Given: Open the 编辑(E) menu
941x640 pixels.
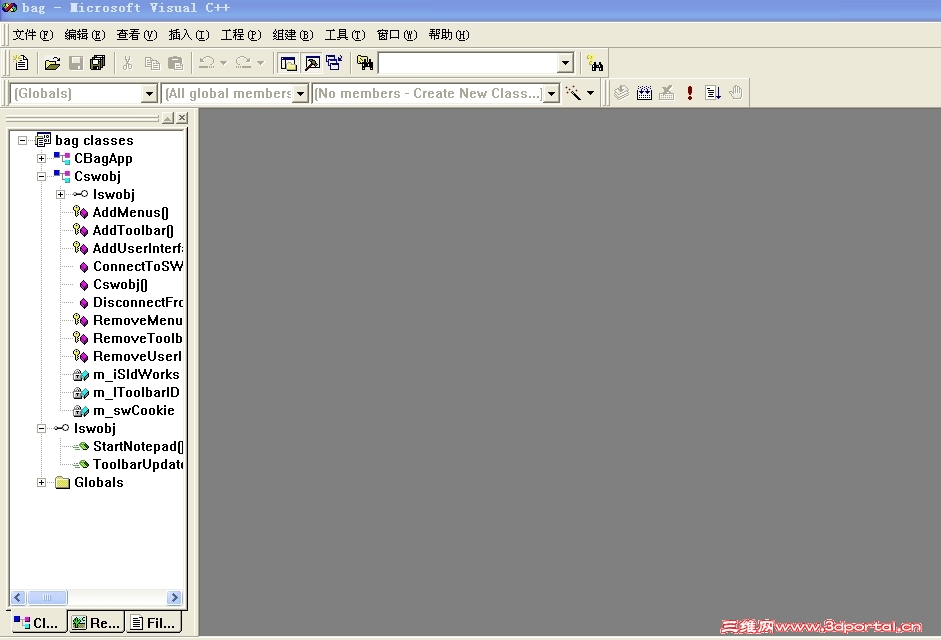Looking at the screenshot, I should tap(85, 35).
